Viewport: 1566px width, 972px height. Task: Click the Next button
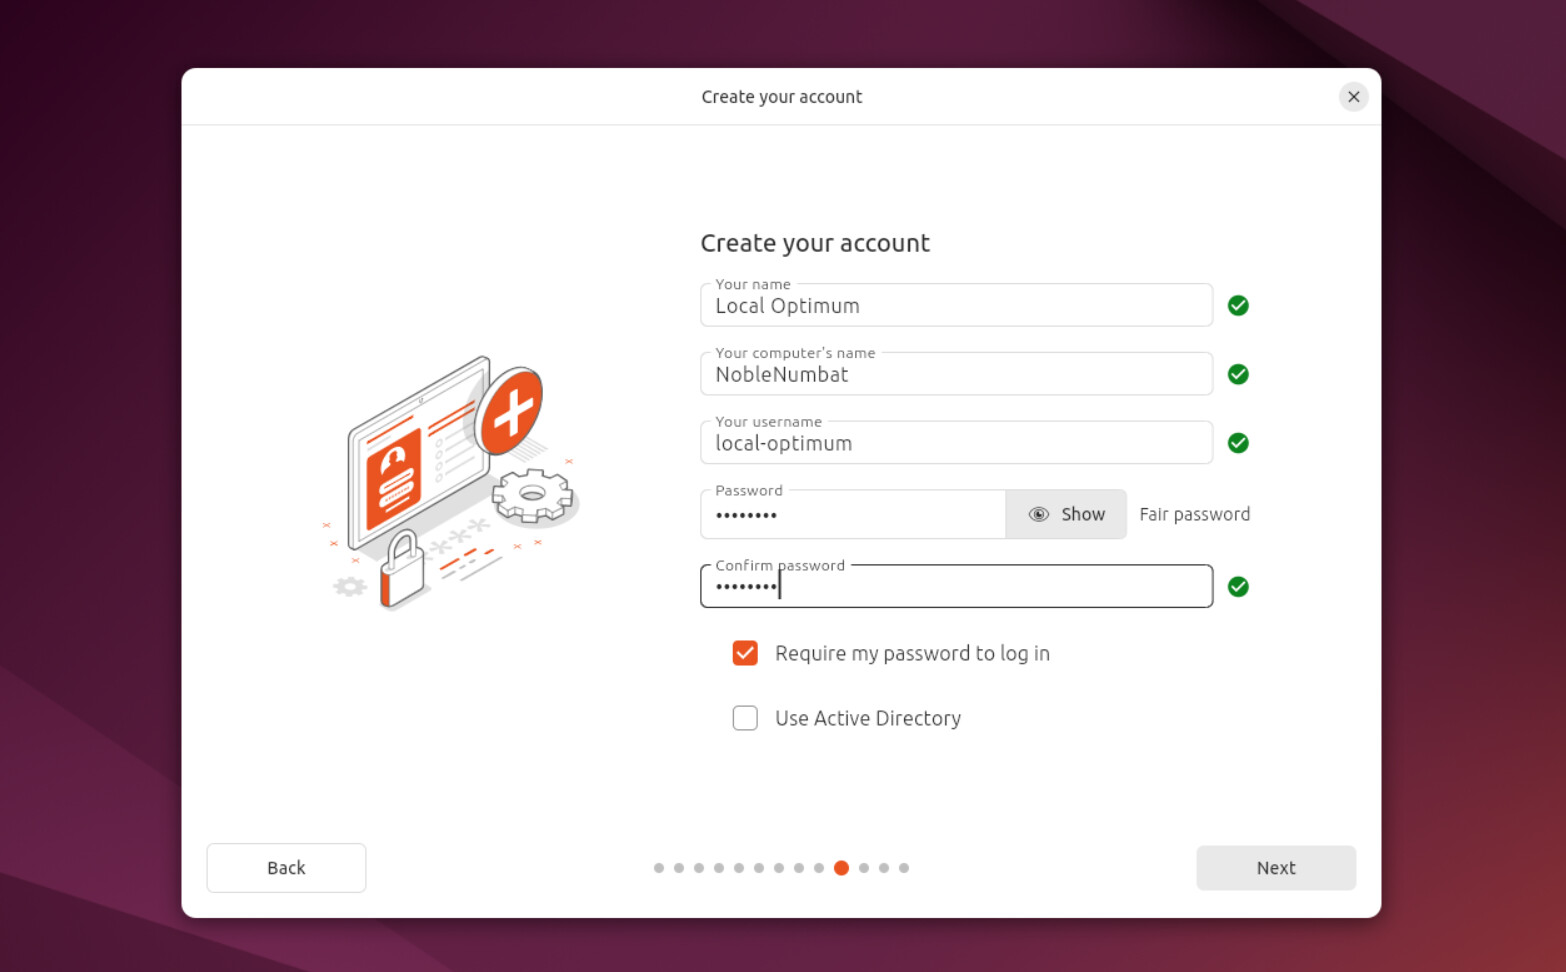point(1275,867)
